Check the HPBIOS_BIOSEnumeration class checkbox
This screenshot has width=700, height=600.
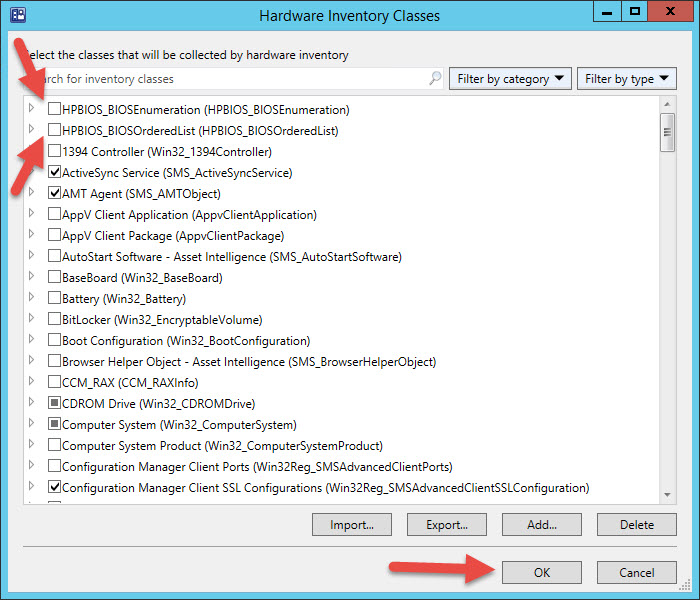pos(54,110)
